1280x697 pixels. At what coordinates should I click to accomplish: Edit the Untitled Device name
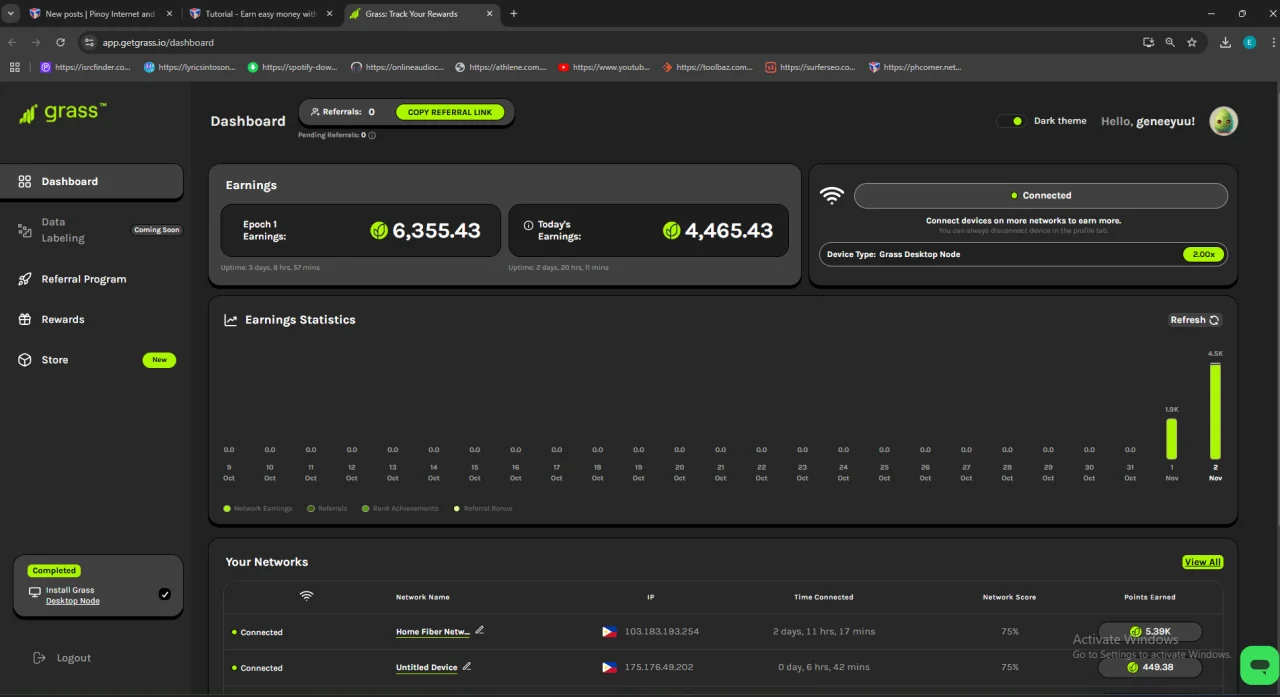click(467, 666)
